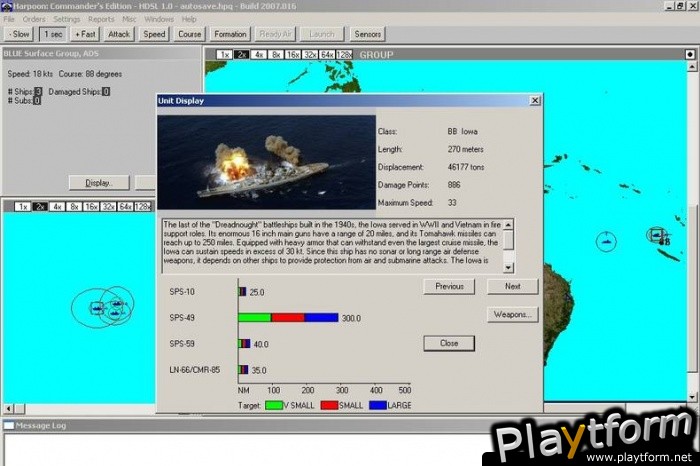Set lower-left unit map zoom to 16x
The width and height of the screenshot is (700, 466).
(x=91, y=207)
